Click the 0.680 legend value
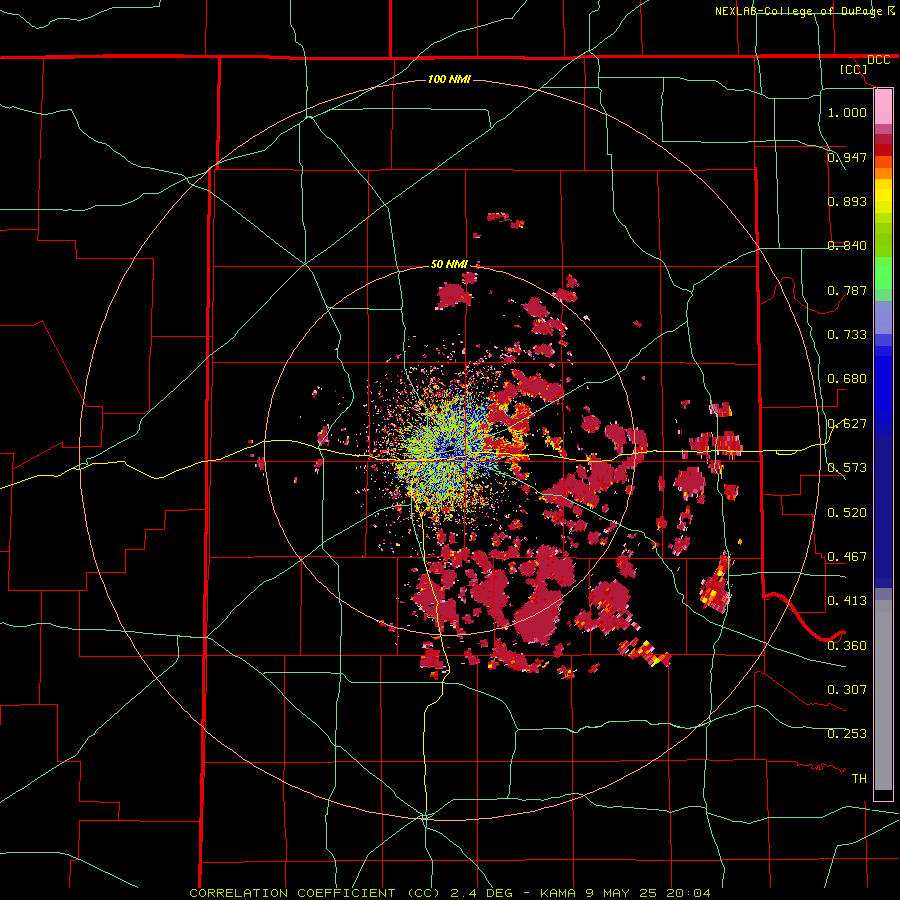Viewport: 900px width, 900px height. [x=847, y=379]
